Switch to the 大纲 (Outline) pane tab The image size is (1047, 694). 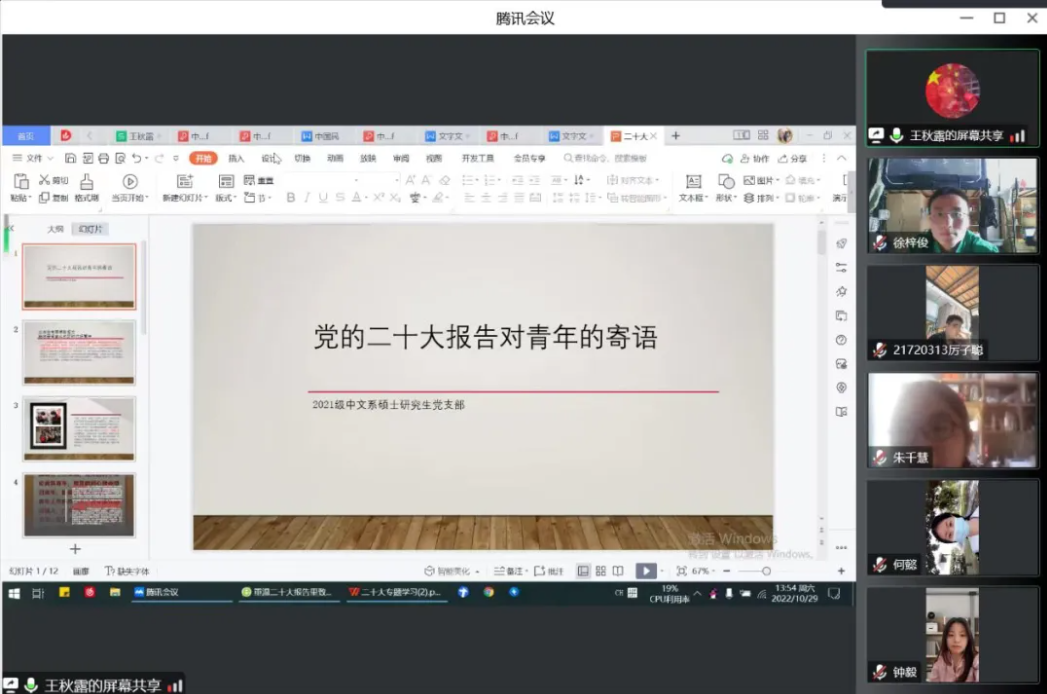tap(56, 229)
